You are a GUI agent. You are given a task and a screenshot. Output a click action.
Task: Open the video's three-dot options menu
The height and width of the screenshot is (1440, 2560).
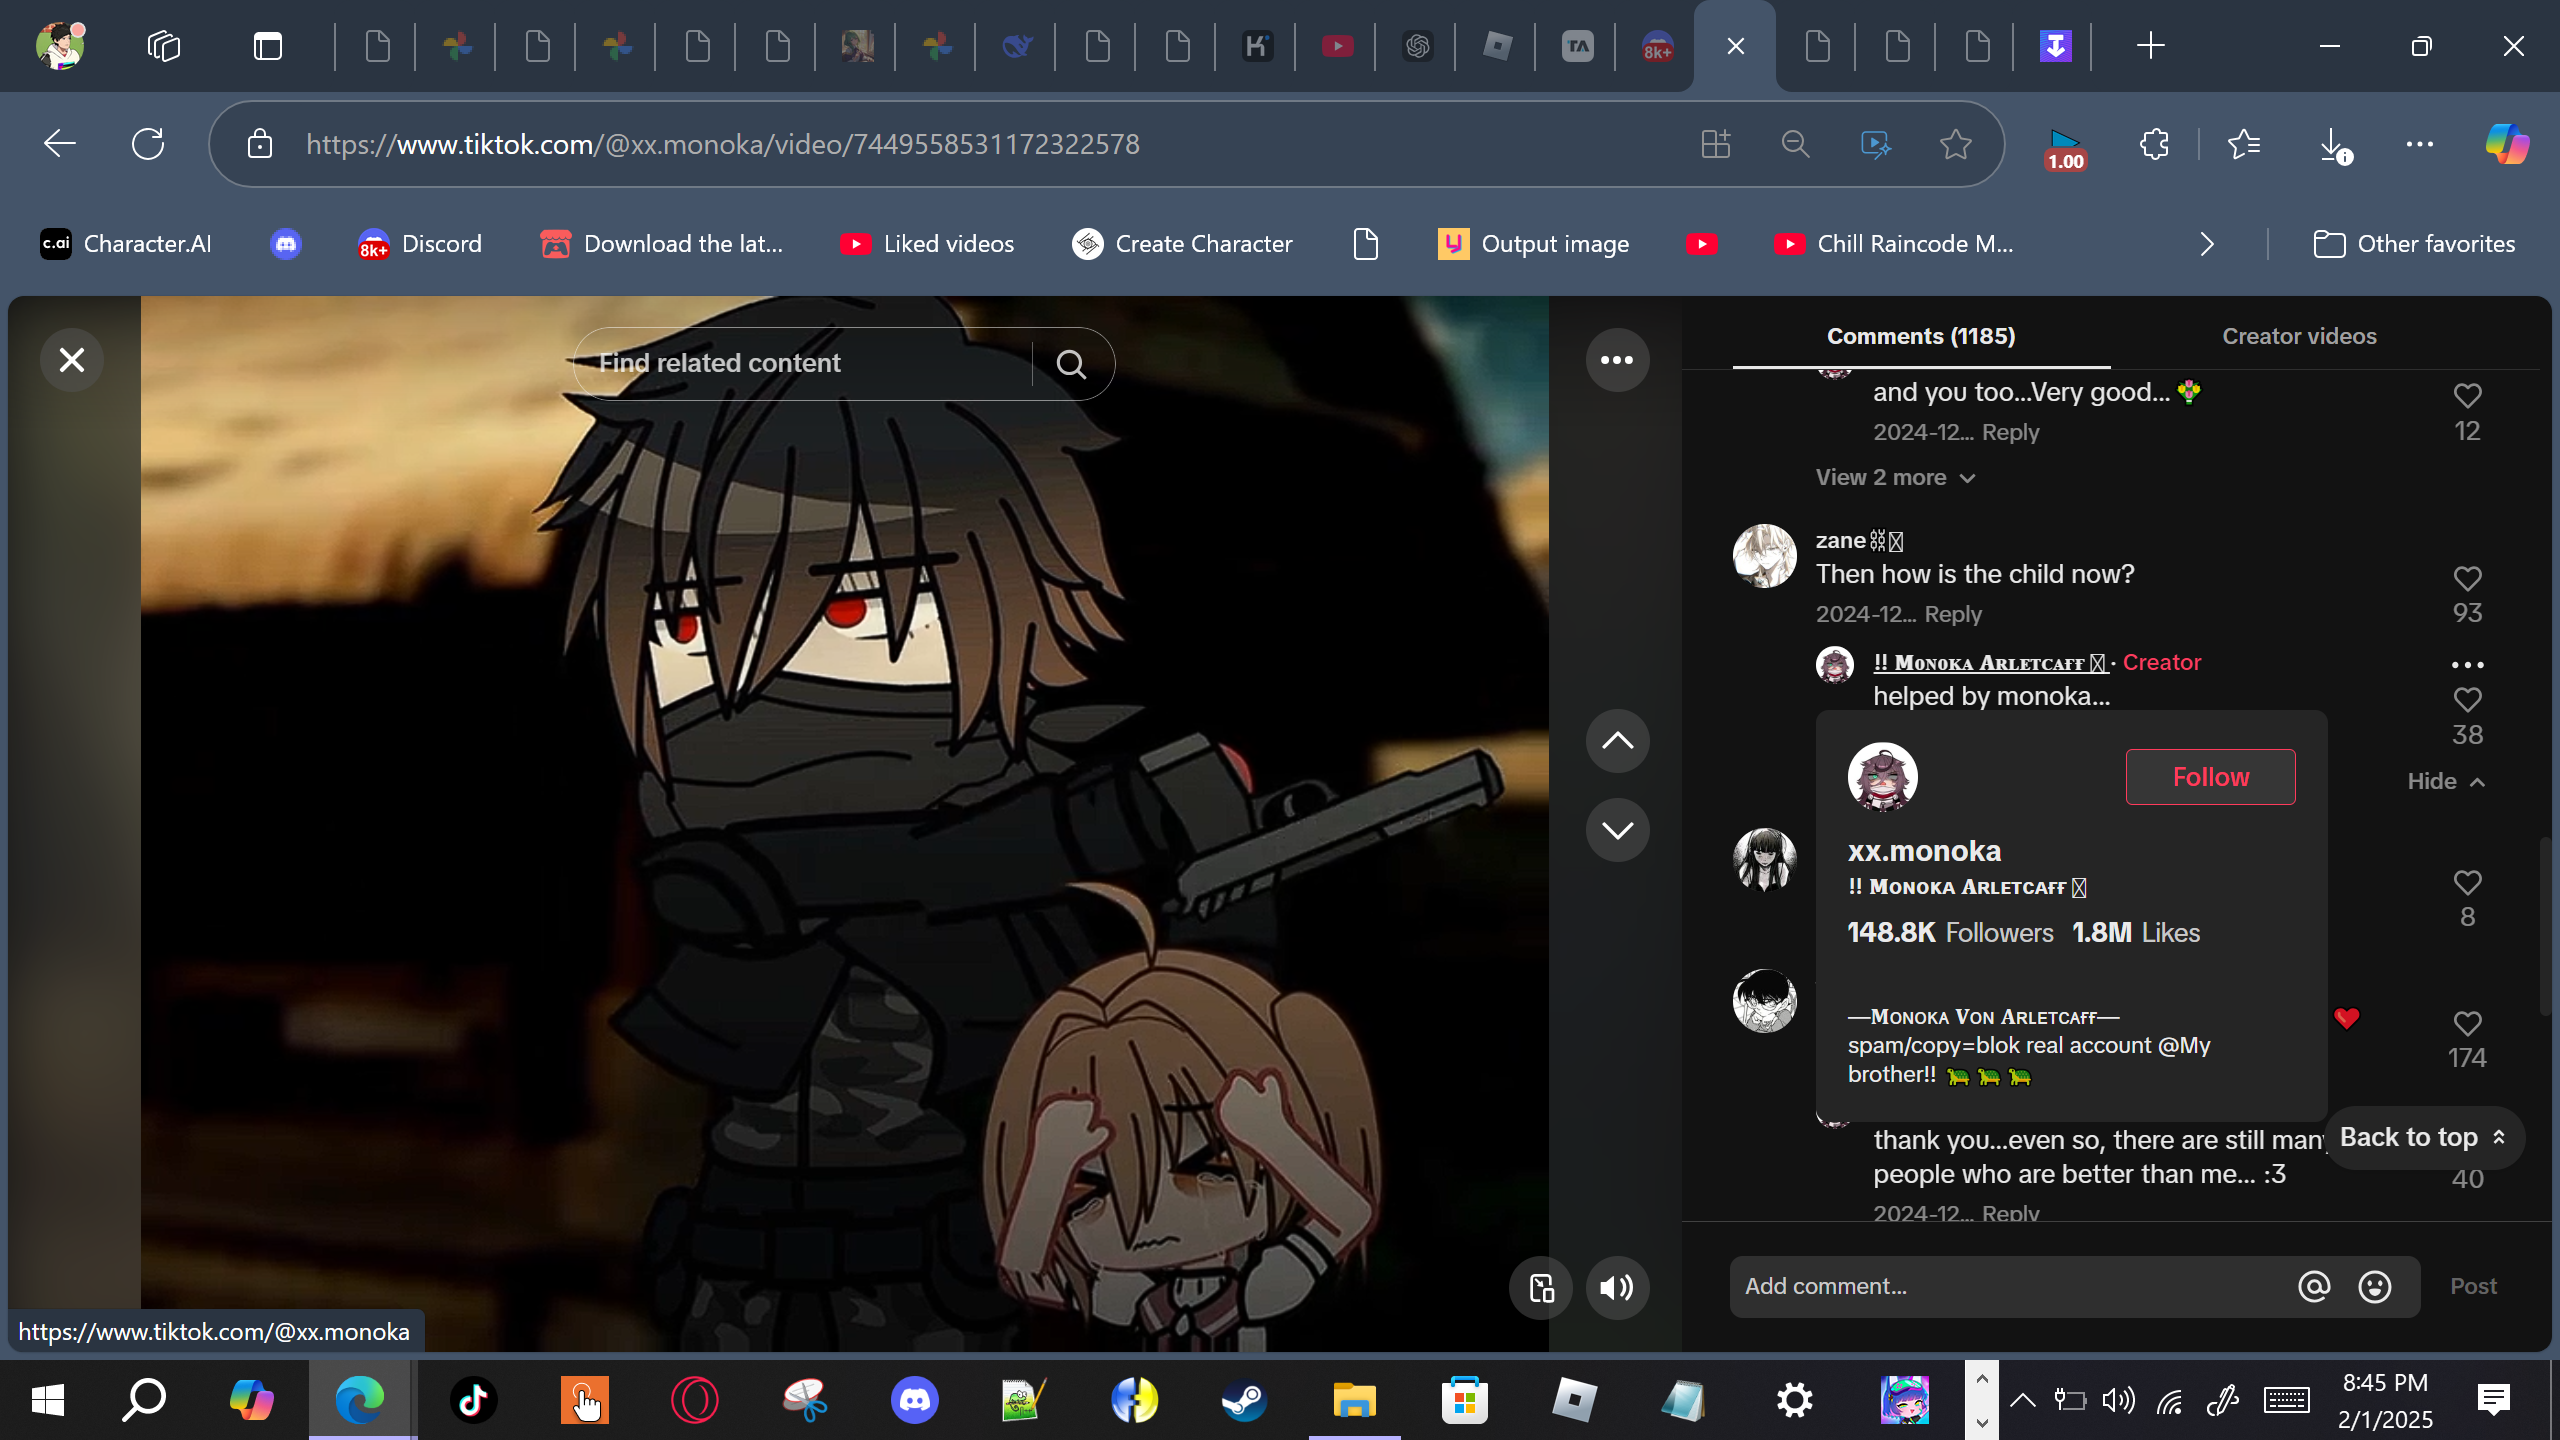[1616, 360]
